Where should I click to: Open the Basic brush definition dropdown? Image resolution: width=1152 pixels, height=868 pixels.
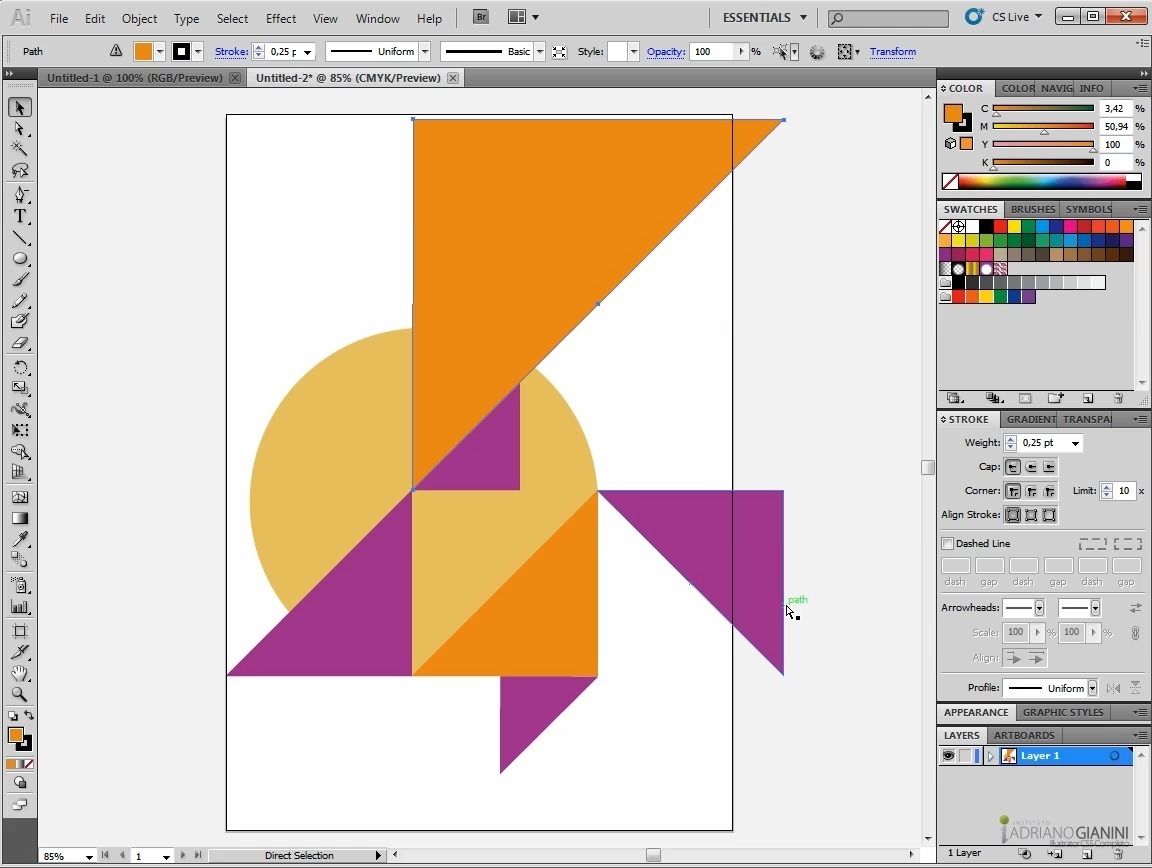(540, 51)
